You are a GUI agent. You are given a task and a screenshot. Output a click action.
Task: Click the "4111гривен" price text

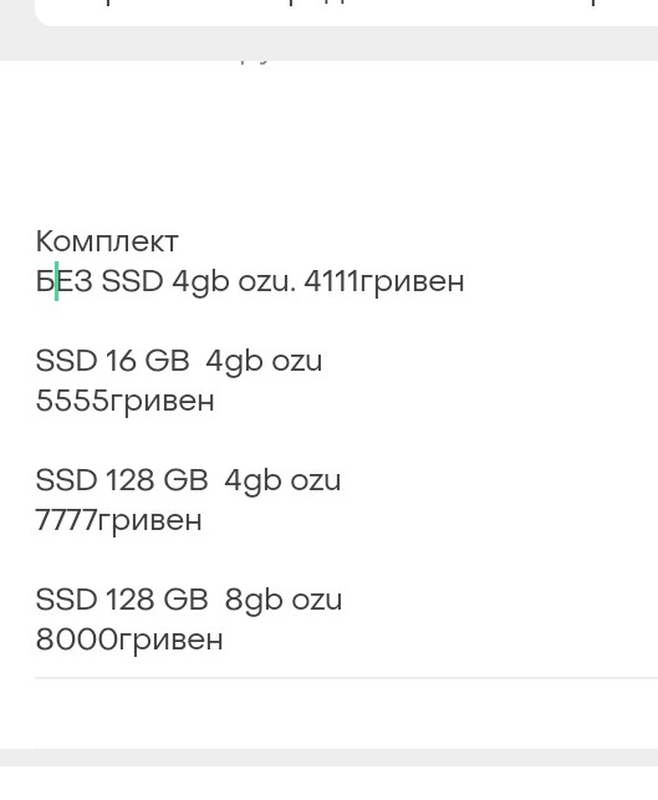[x=383, y=281]
